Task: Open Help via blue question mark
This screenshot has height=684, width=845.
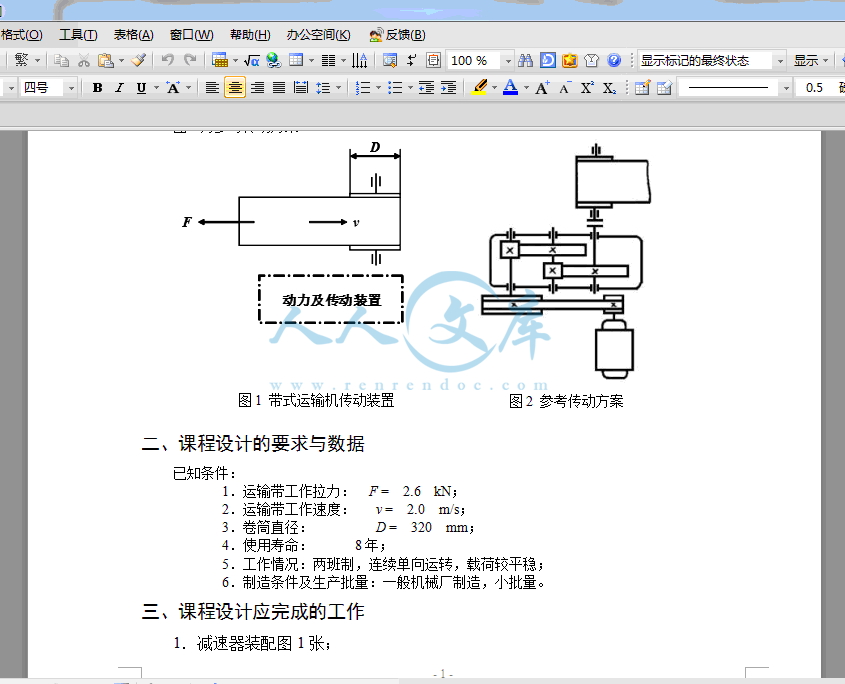Action: (x=614, y=60)
